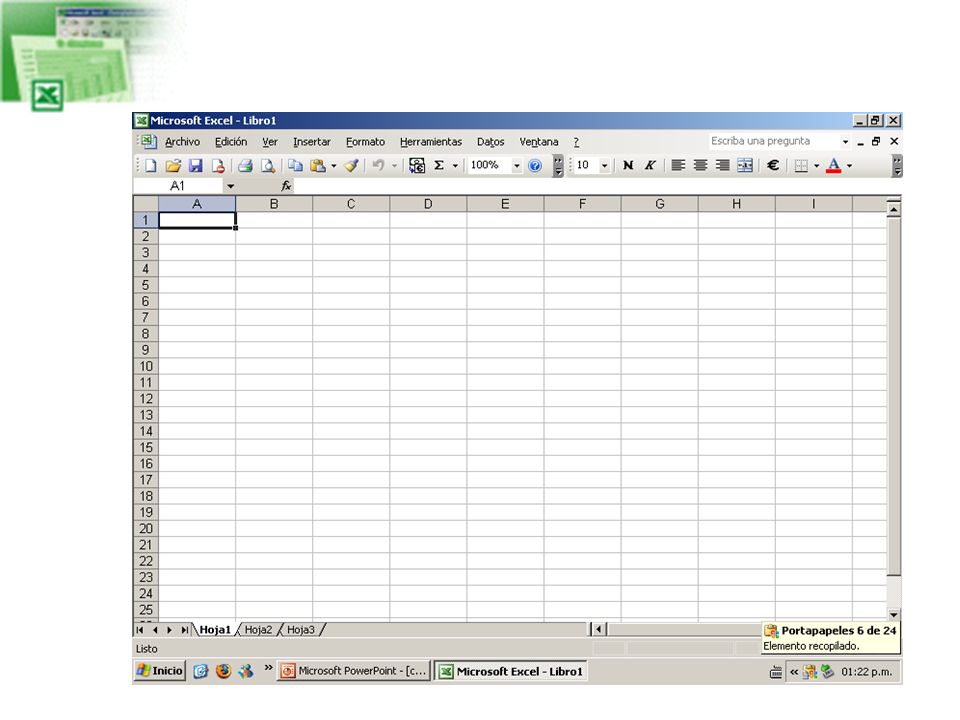Expand the 'Escriba una pregunta' dropdown arrow
Screen dimensions: 960x720
(x=846, y=141)
